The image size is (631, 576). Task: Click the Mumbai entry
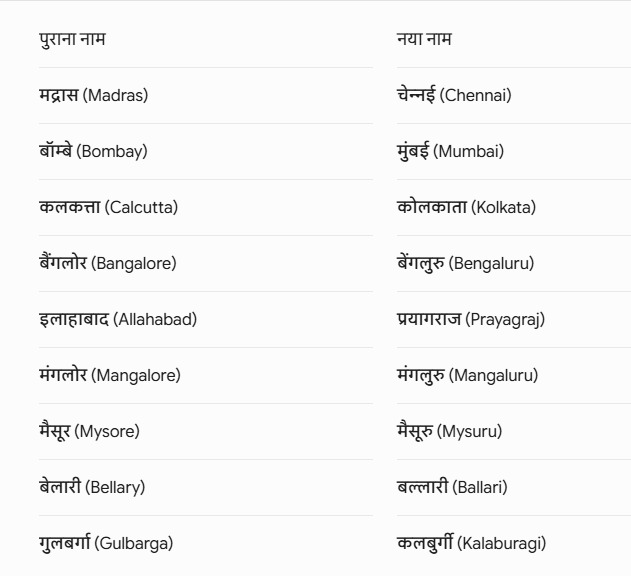450,151
